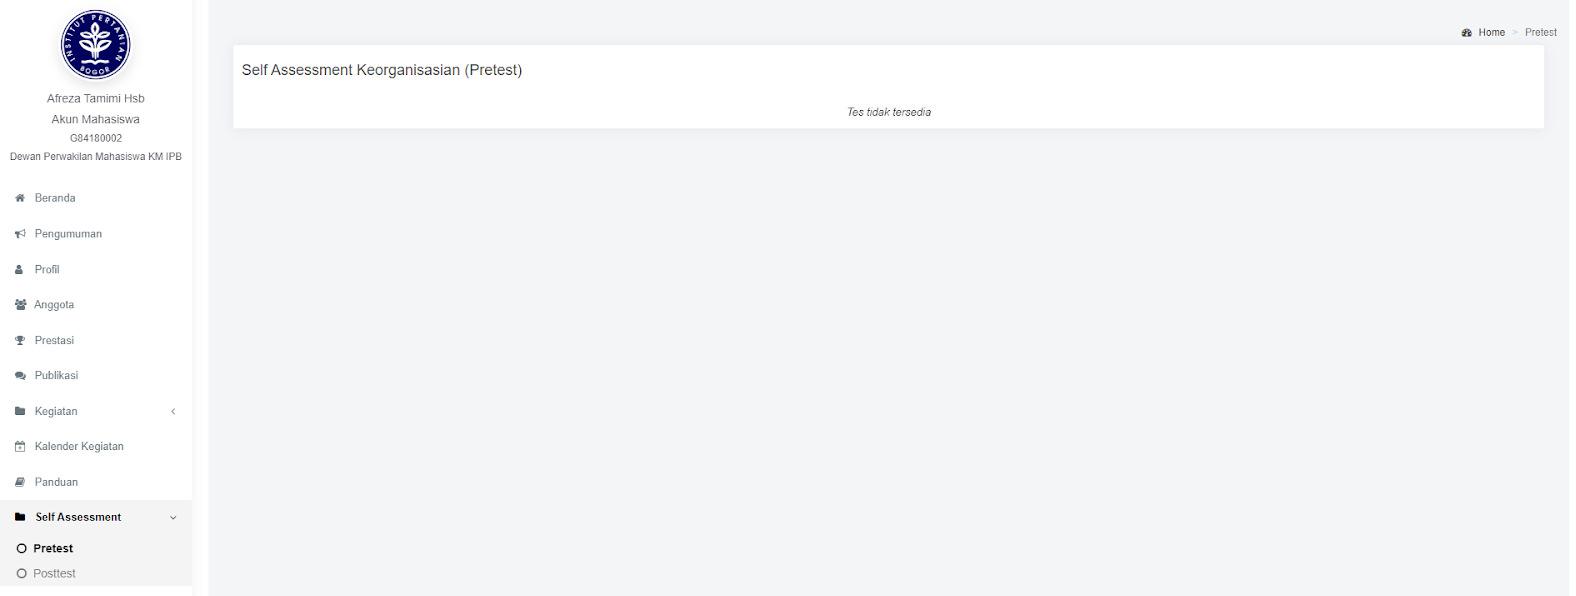The height and width of the screenshot is (596, 1576).
Task: Select the Posttest circle marker
Action: pos(21,574)
